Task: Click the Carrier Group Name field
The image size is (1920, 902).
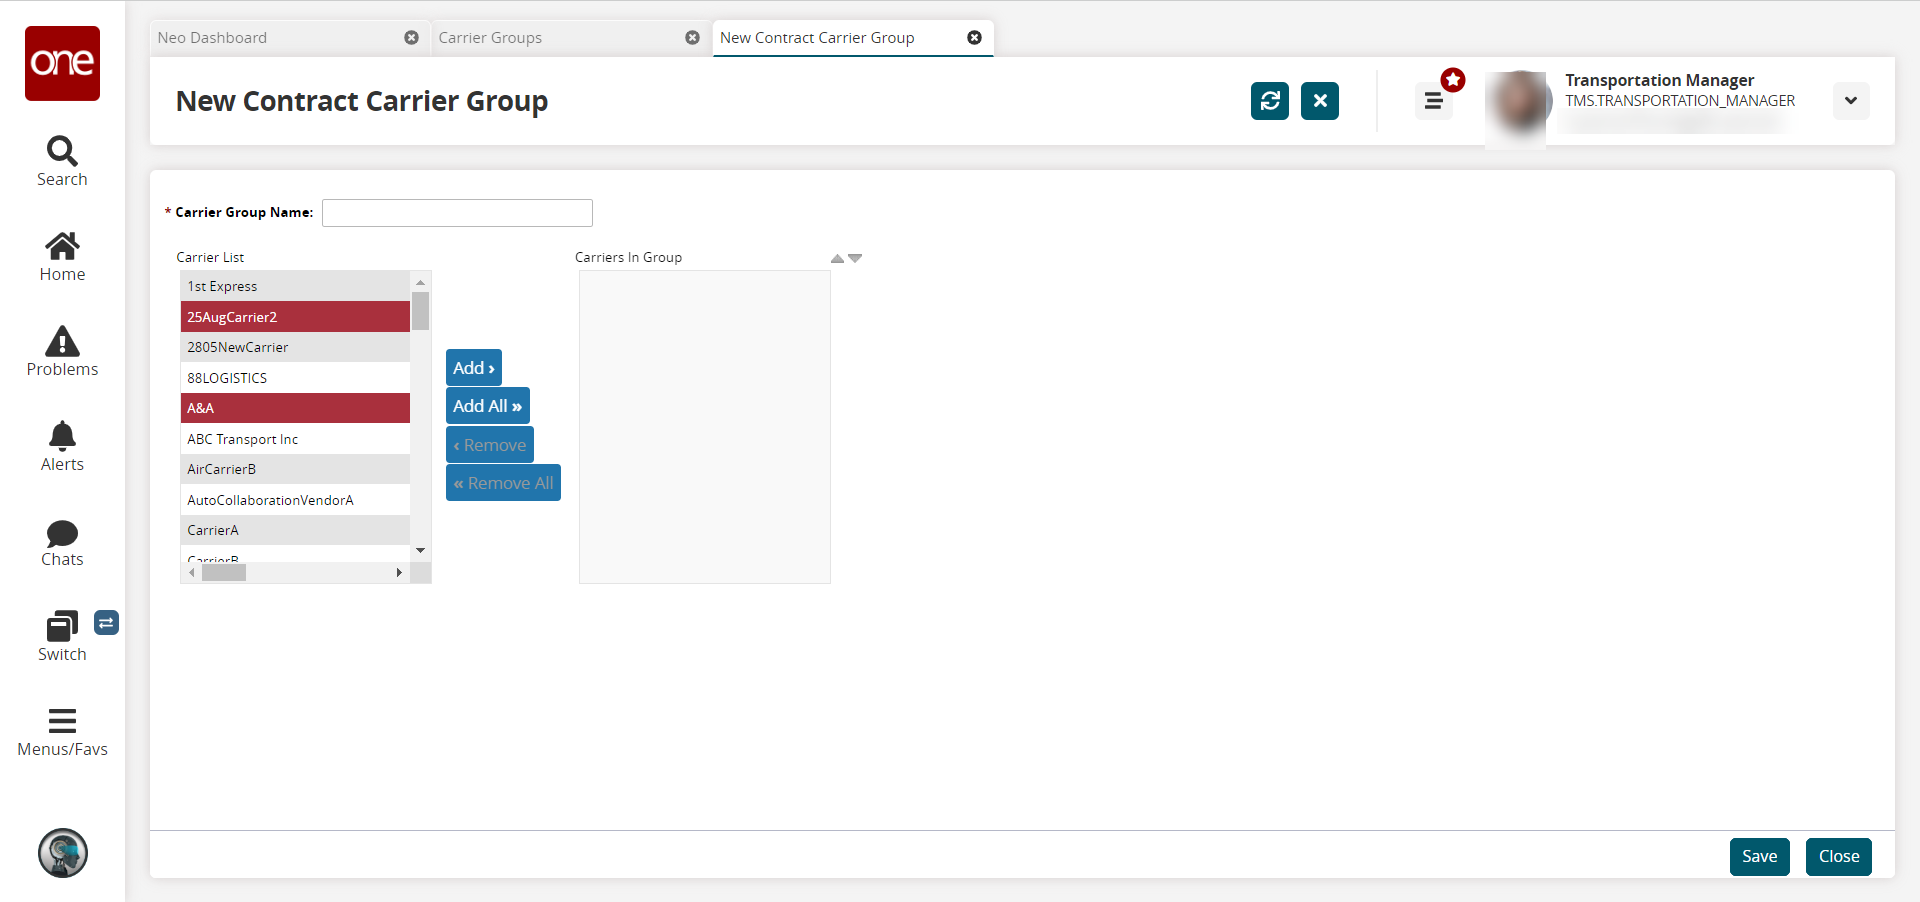Action: pyautogui.click(x=457, y=213)
